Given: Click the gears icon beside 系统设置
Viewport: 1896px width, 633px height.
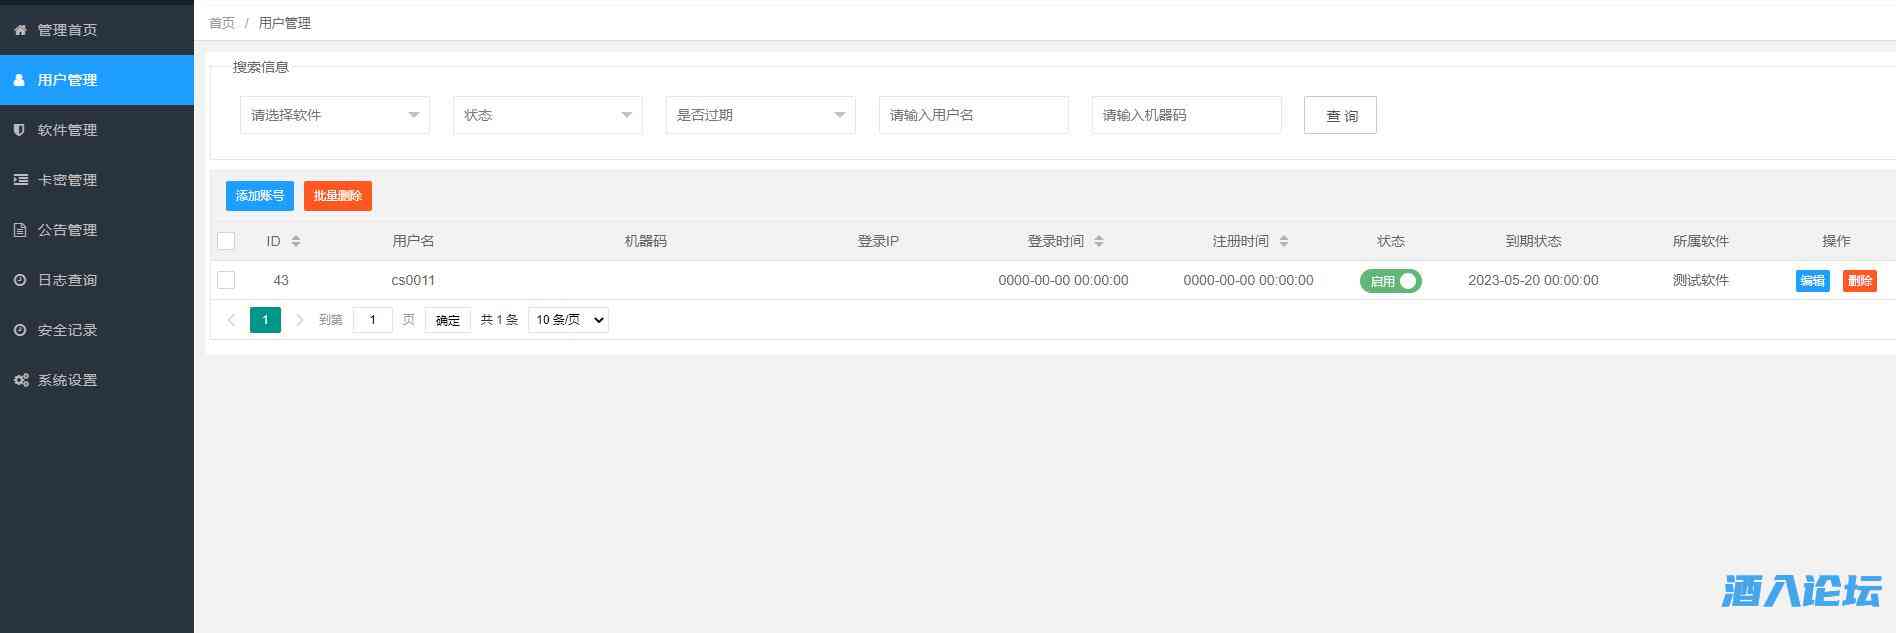Looking at the screenshot, I should [20, 380].
